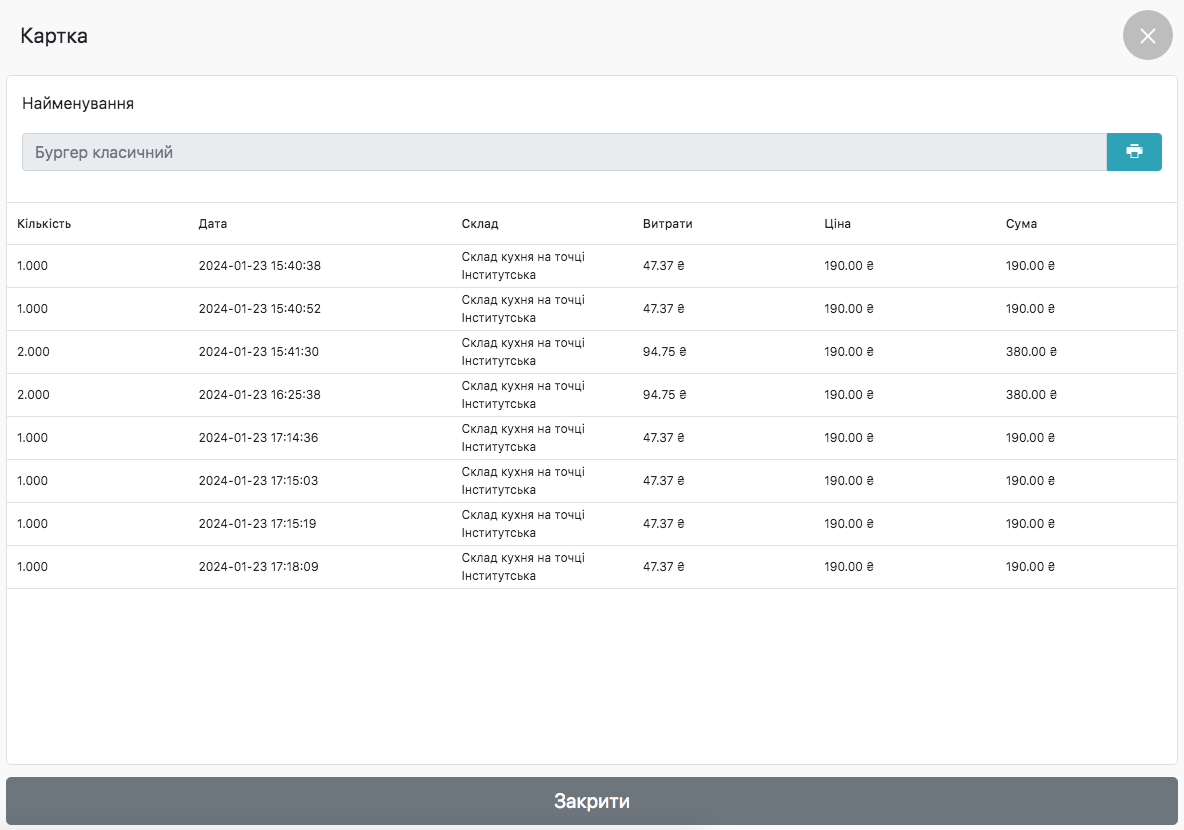1184x830 pixels.
Task: Select the date 2024-01-23 15:40:38 entry
Action: click(x=259, y=266)
